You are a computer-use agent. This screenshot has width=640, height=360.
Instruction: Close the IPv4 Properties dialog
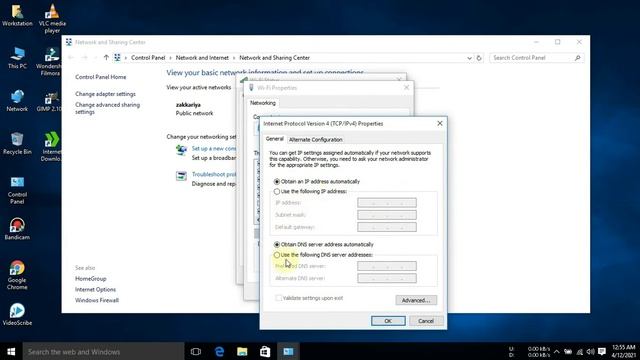(x=440, y=123)
